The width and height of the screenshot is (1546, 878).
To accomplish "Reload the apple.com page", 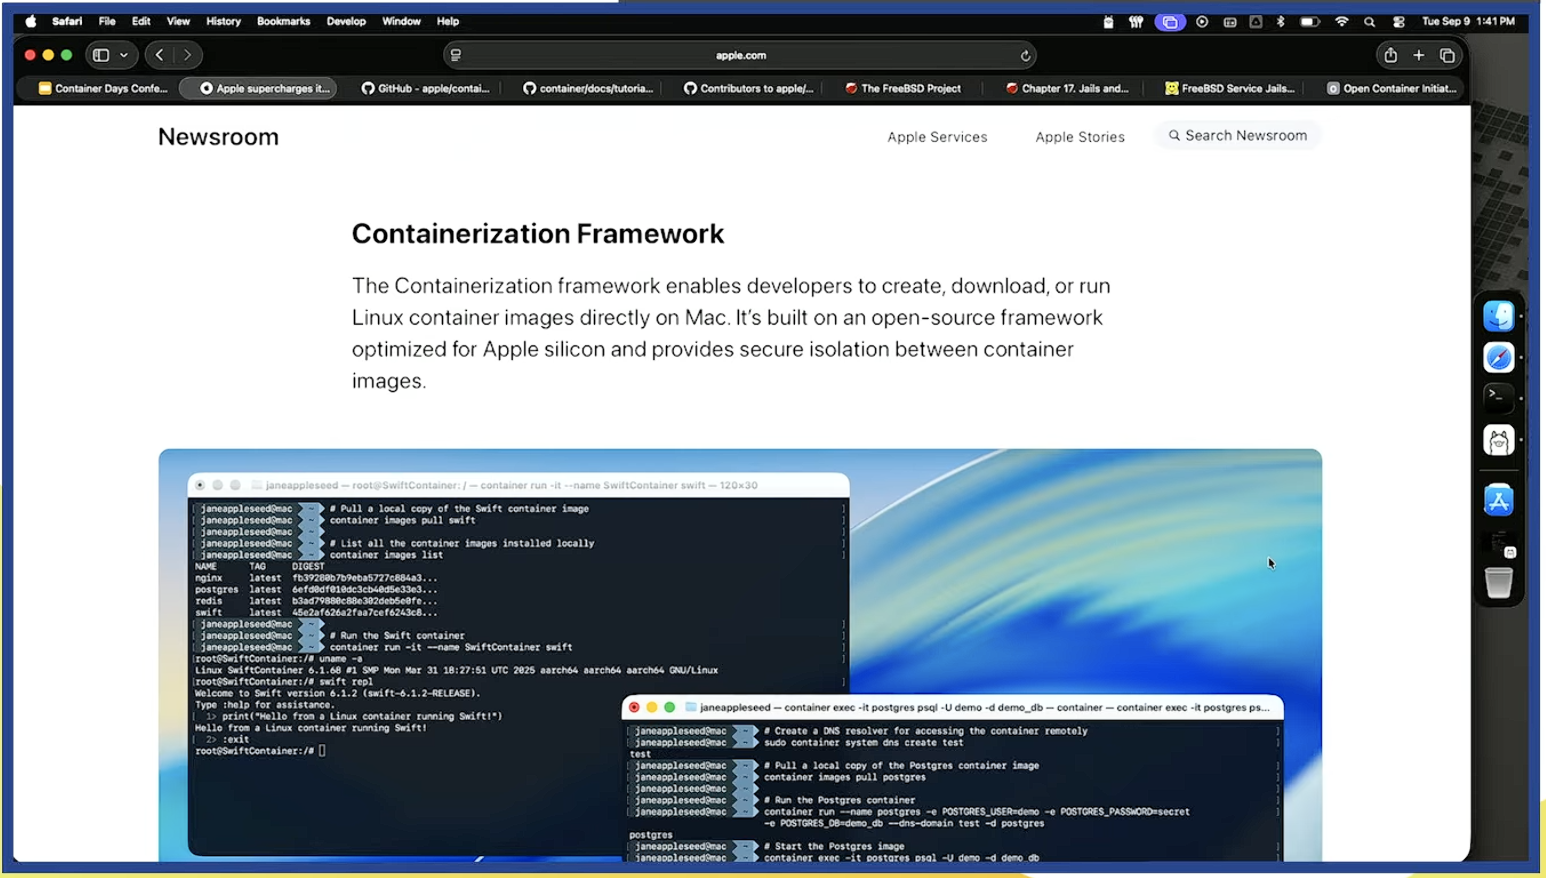I will point(1025,56).
